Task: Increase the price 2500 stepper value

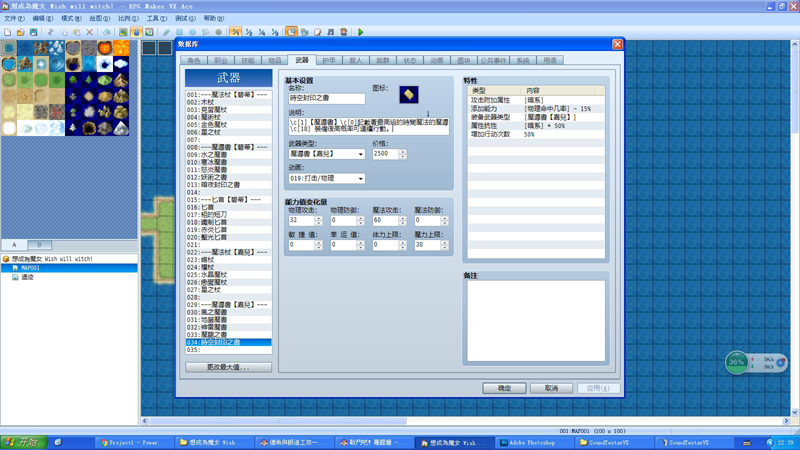Action: pyautogui.click(x=403, y=151)
